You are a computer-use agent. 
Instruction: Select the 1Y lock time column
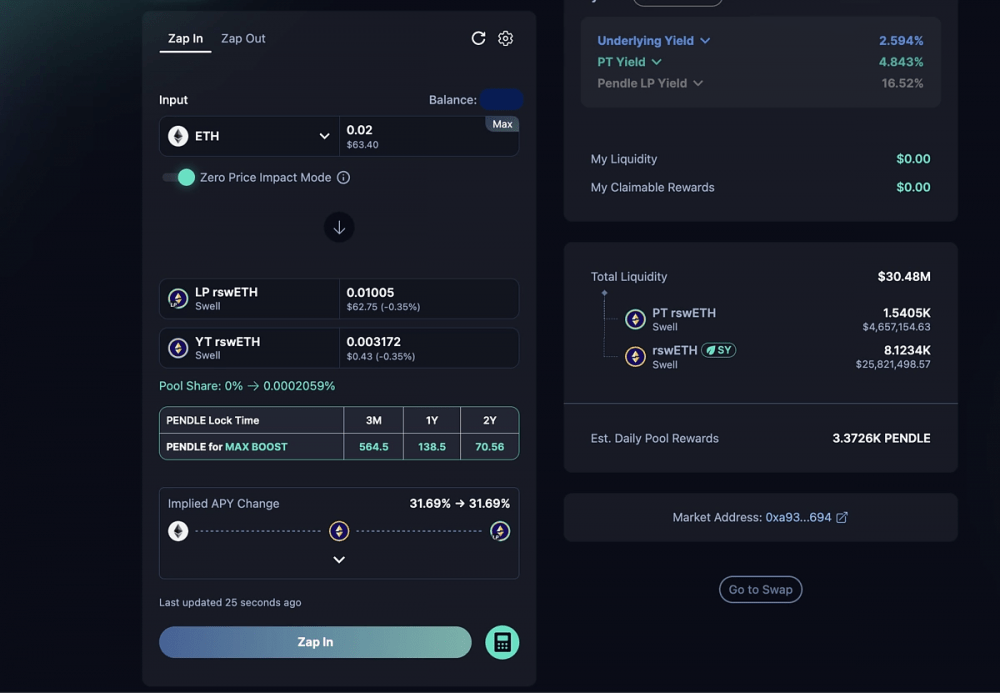pos(432,420)
